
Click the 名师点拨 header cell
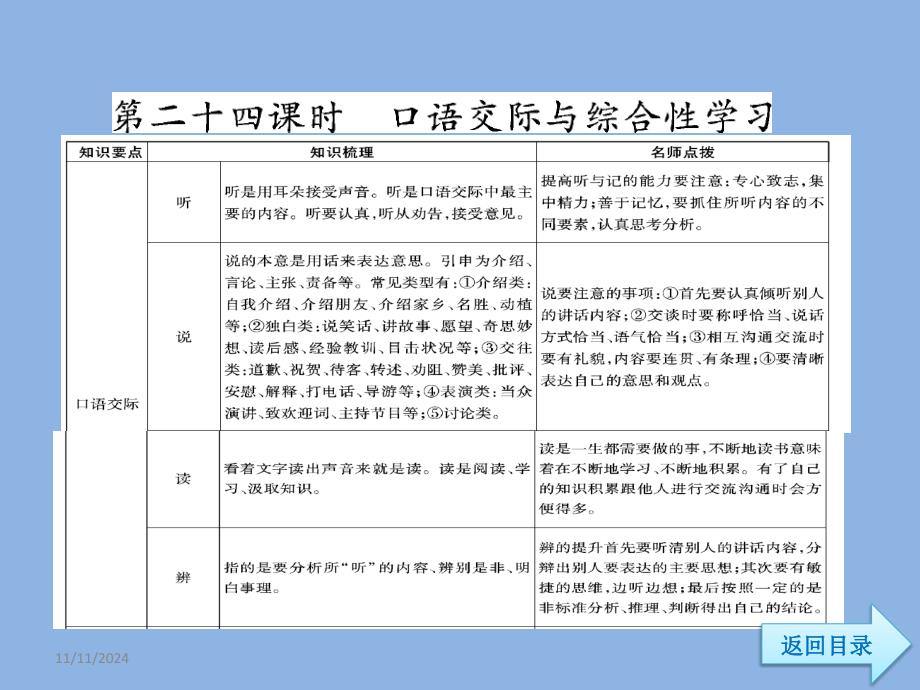682,153
